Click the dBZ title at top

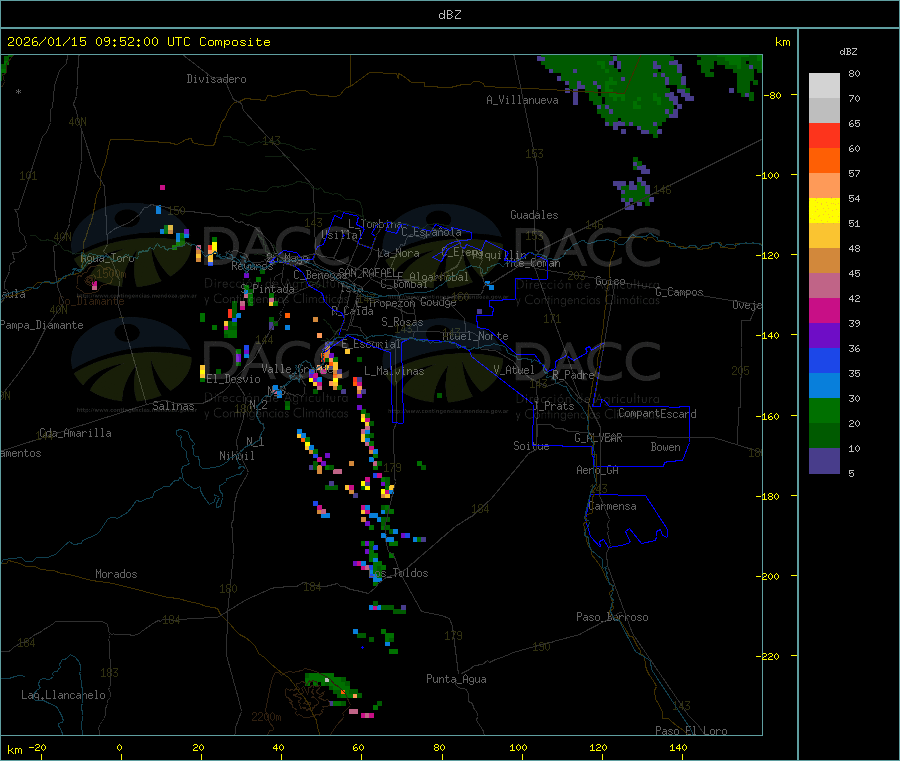(x=449, y=15)
